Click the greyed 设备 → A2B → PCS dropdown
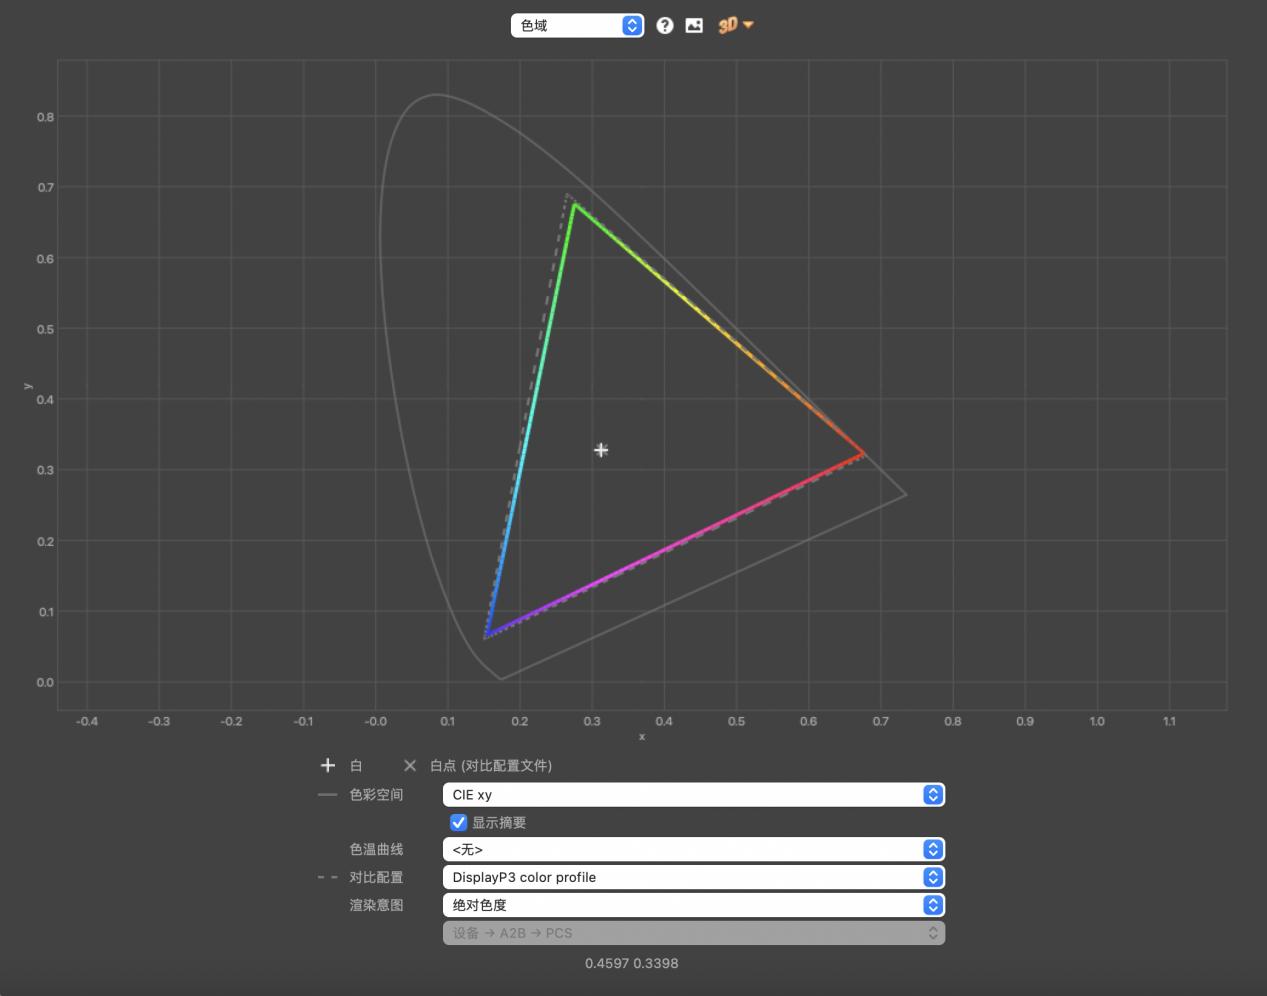1267x996 pixels. tap(693, 933)
